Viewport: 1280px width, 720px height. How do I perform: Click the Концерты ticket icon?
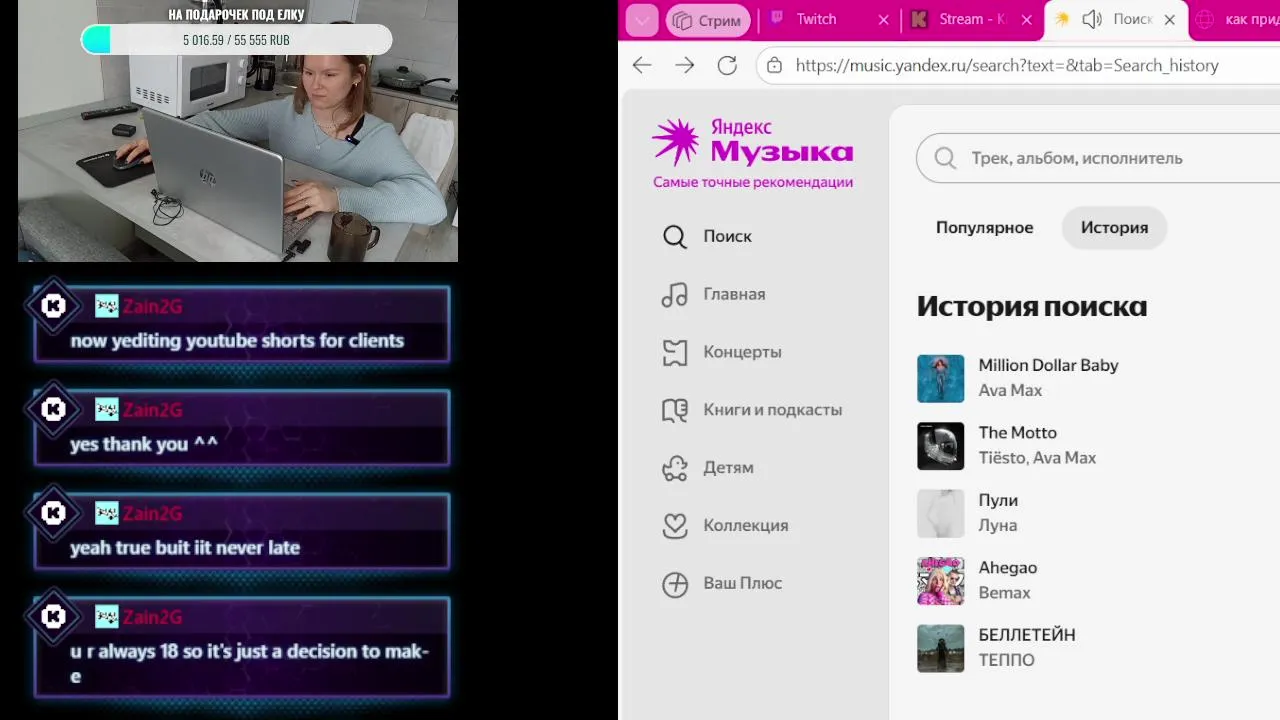[675, 352]
